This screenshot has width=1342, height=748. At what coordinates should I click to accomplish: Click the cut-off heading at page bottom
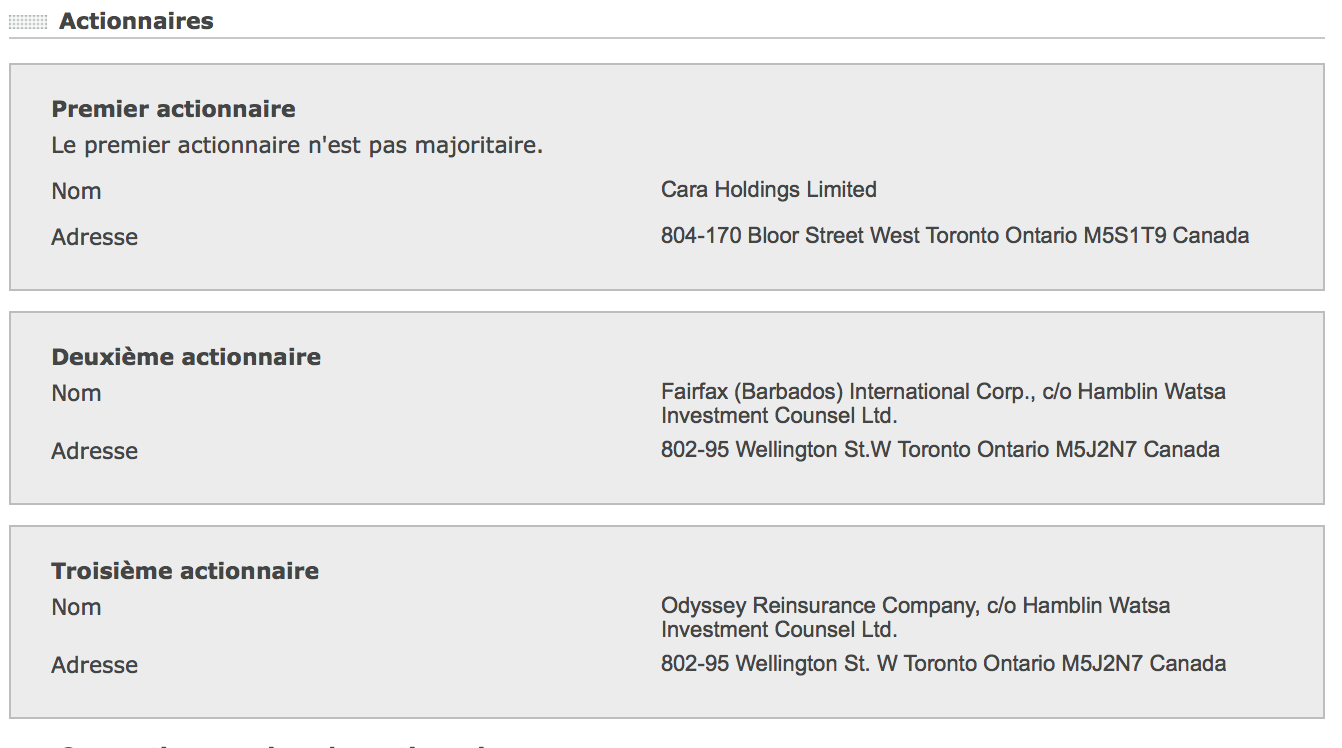pyautogui.click(x=270, y=744)
